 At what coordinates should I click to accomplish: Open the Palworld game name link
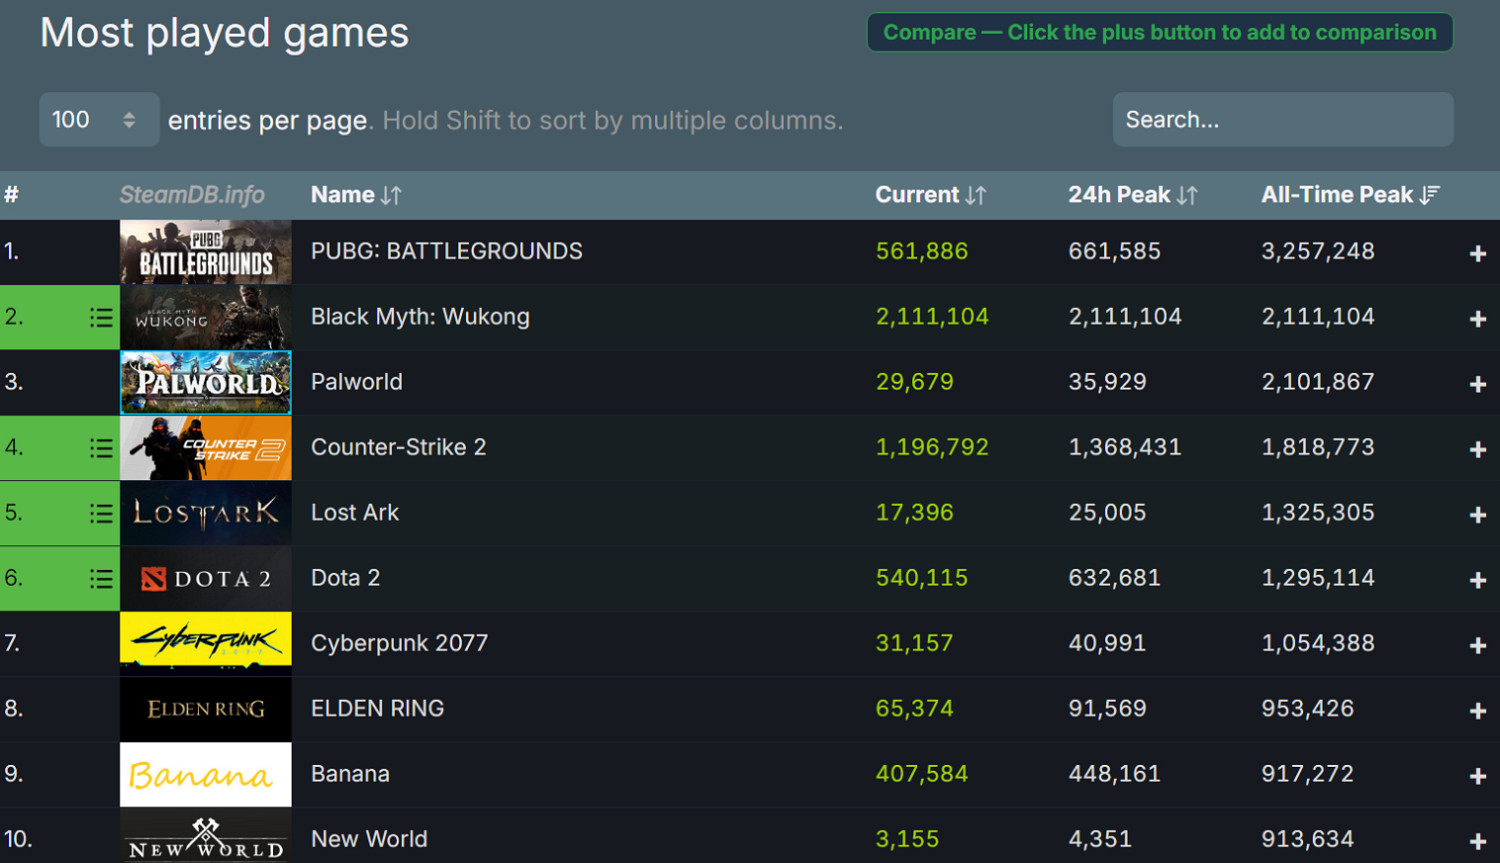point(357,382)
